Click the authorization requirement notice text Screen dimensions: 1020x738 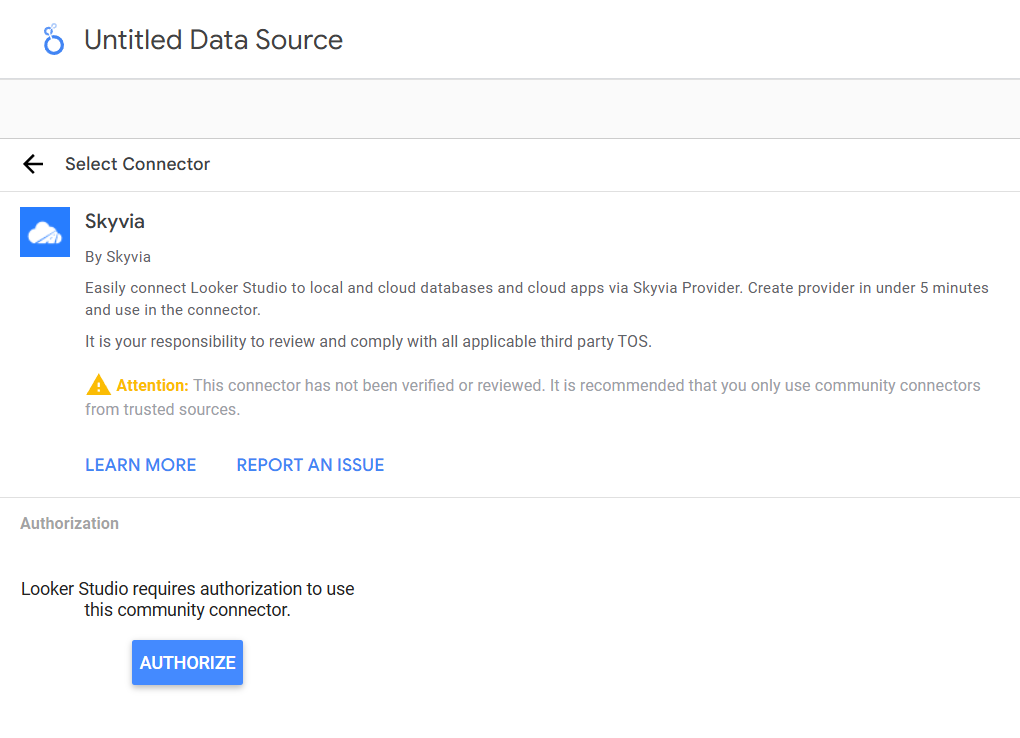[187, 599]
